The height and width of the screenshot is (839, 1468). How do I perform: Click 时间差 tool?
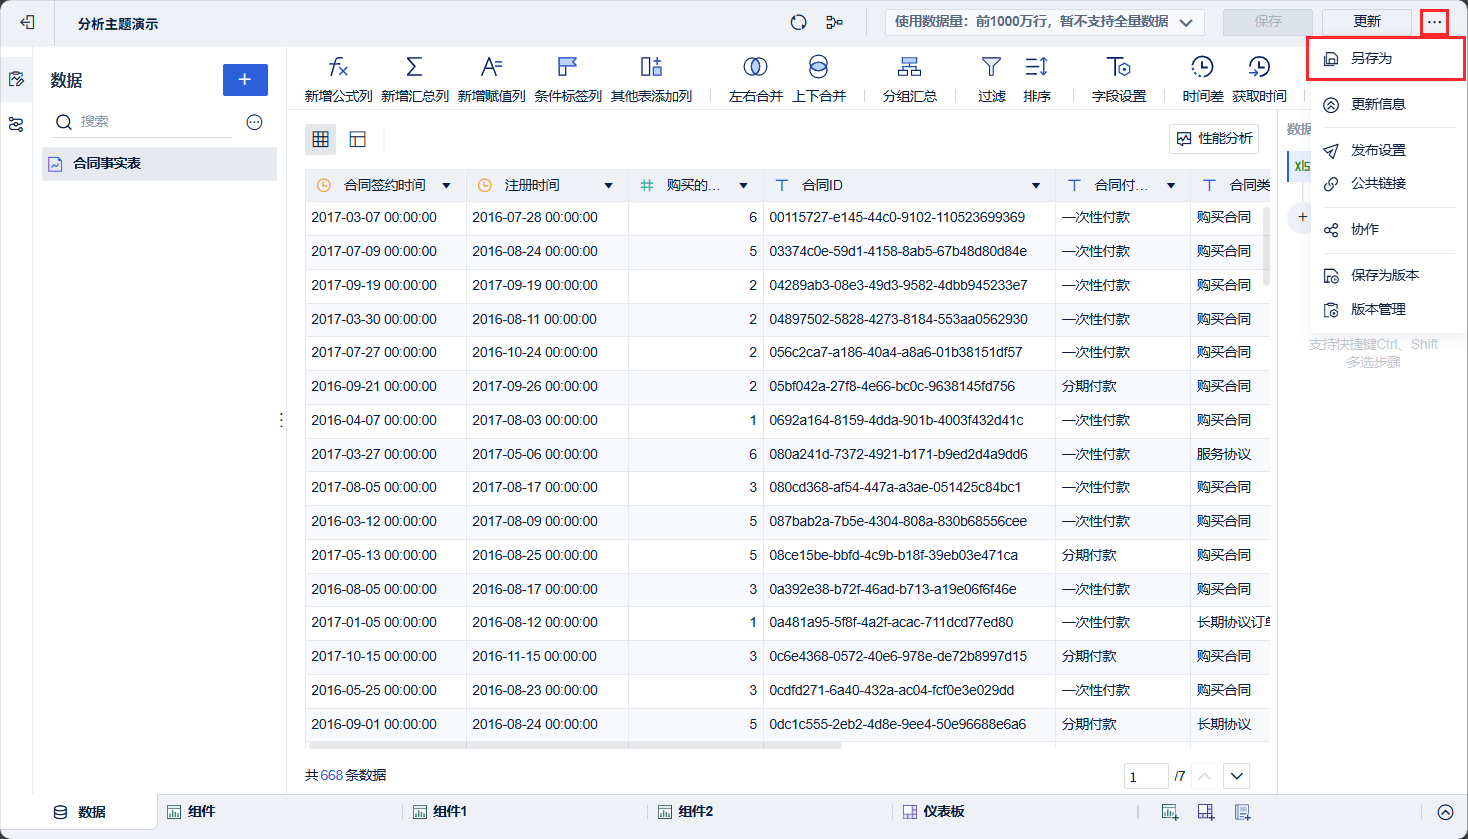pyautogui.click(x=1202, y=79)
